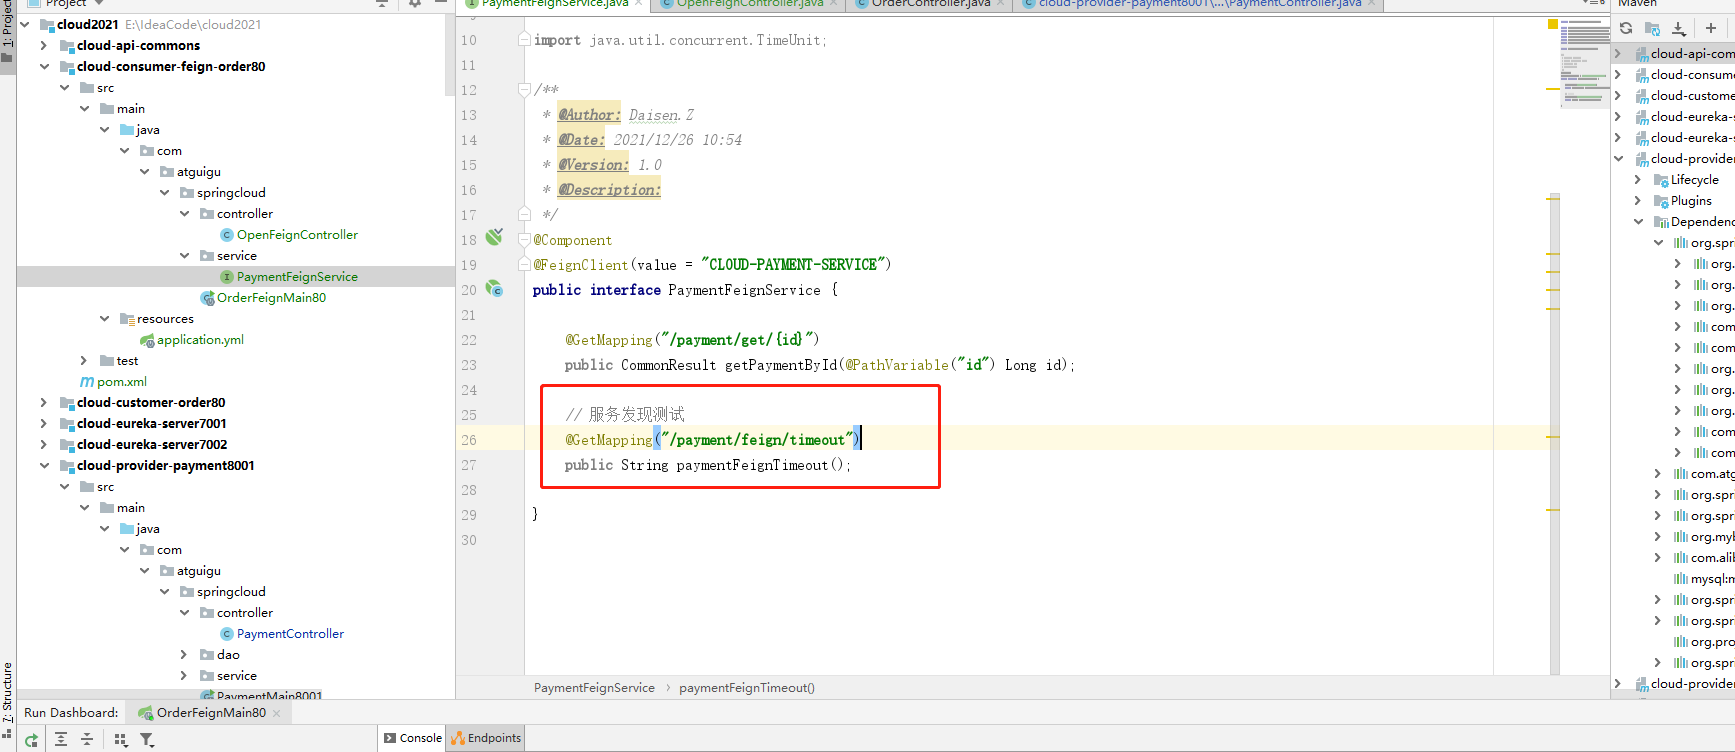This screenshot has height=752, width=1735.
Task: Click Collapse All in Run Dashboard toolbar
Action: [87, 739]
